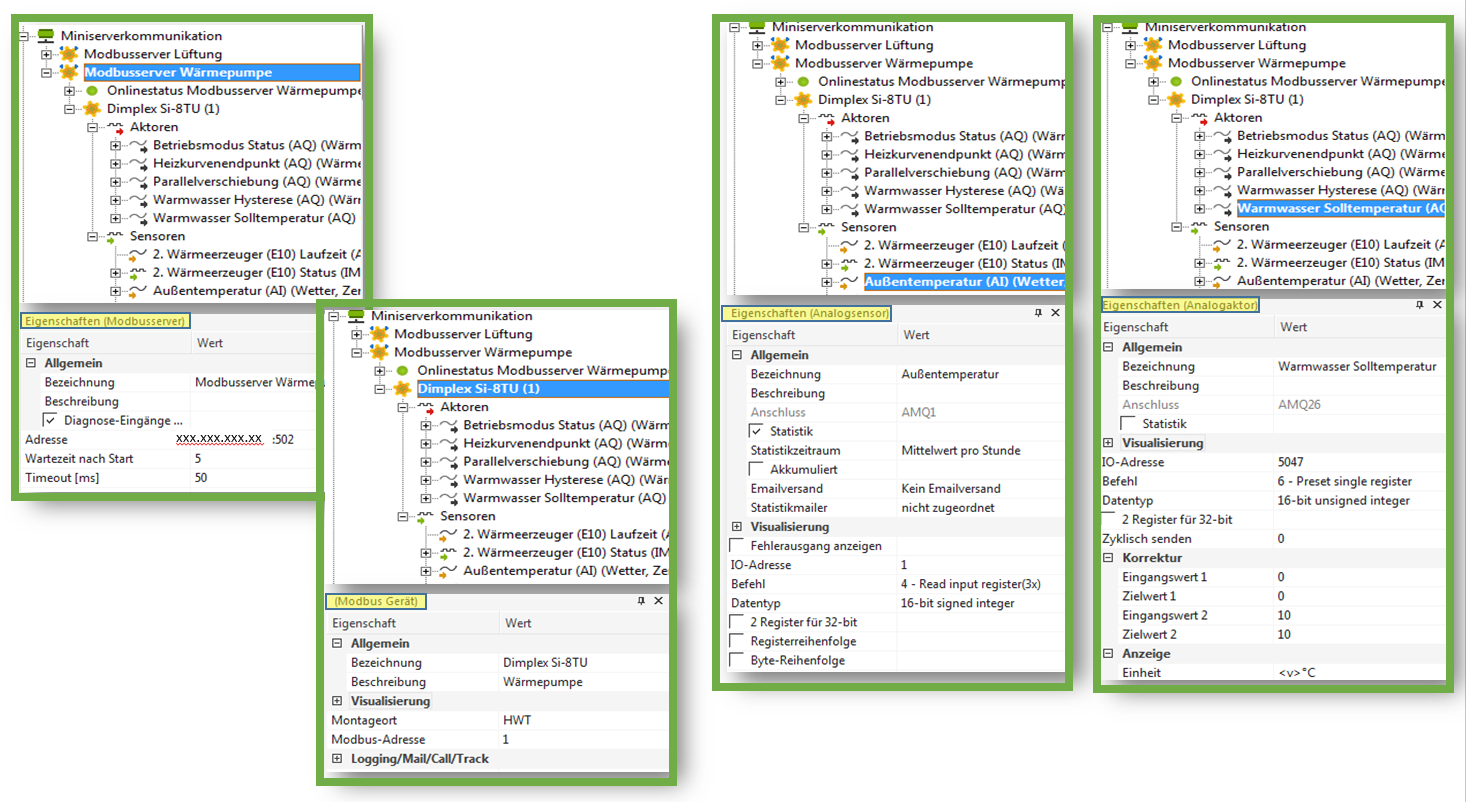Click Aktoren icon in Modbus Gerät screenshot
This screenshot has height=802, width=1466.
tap(427, 407)
